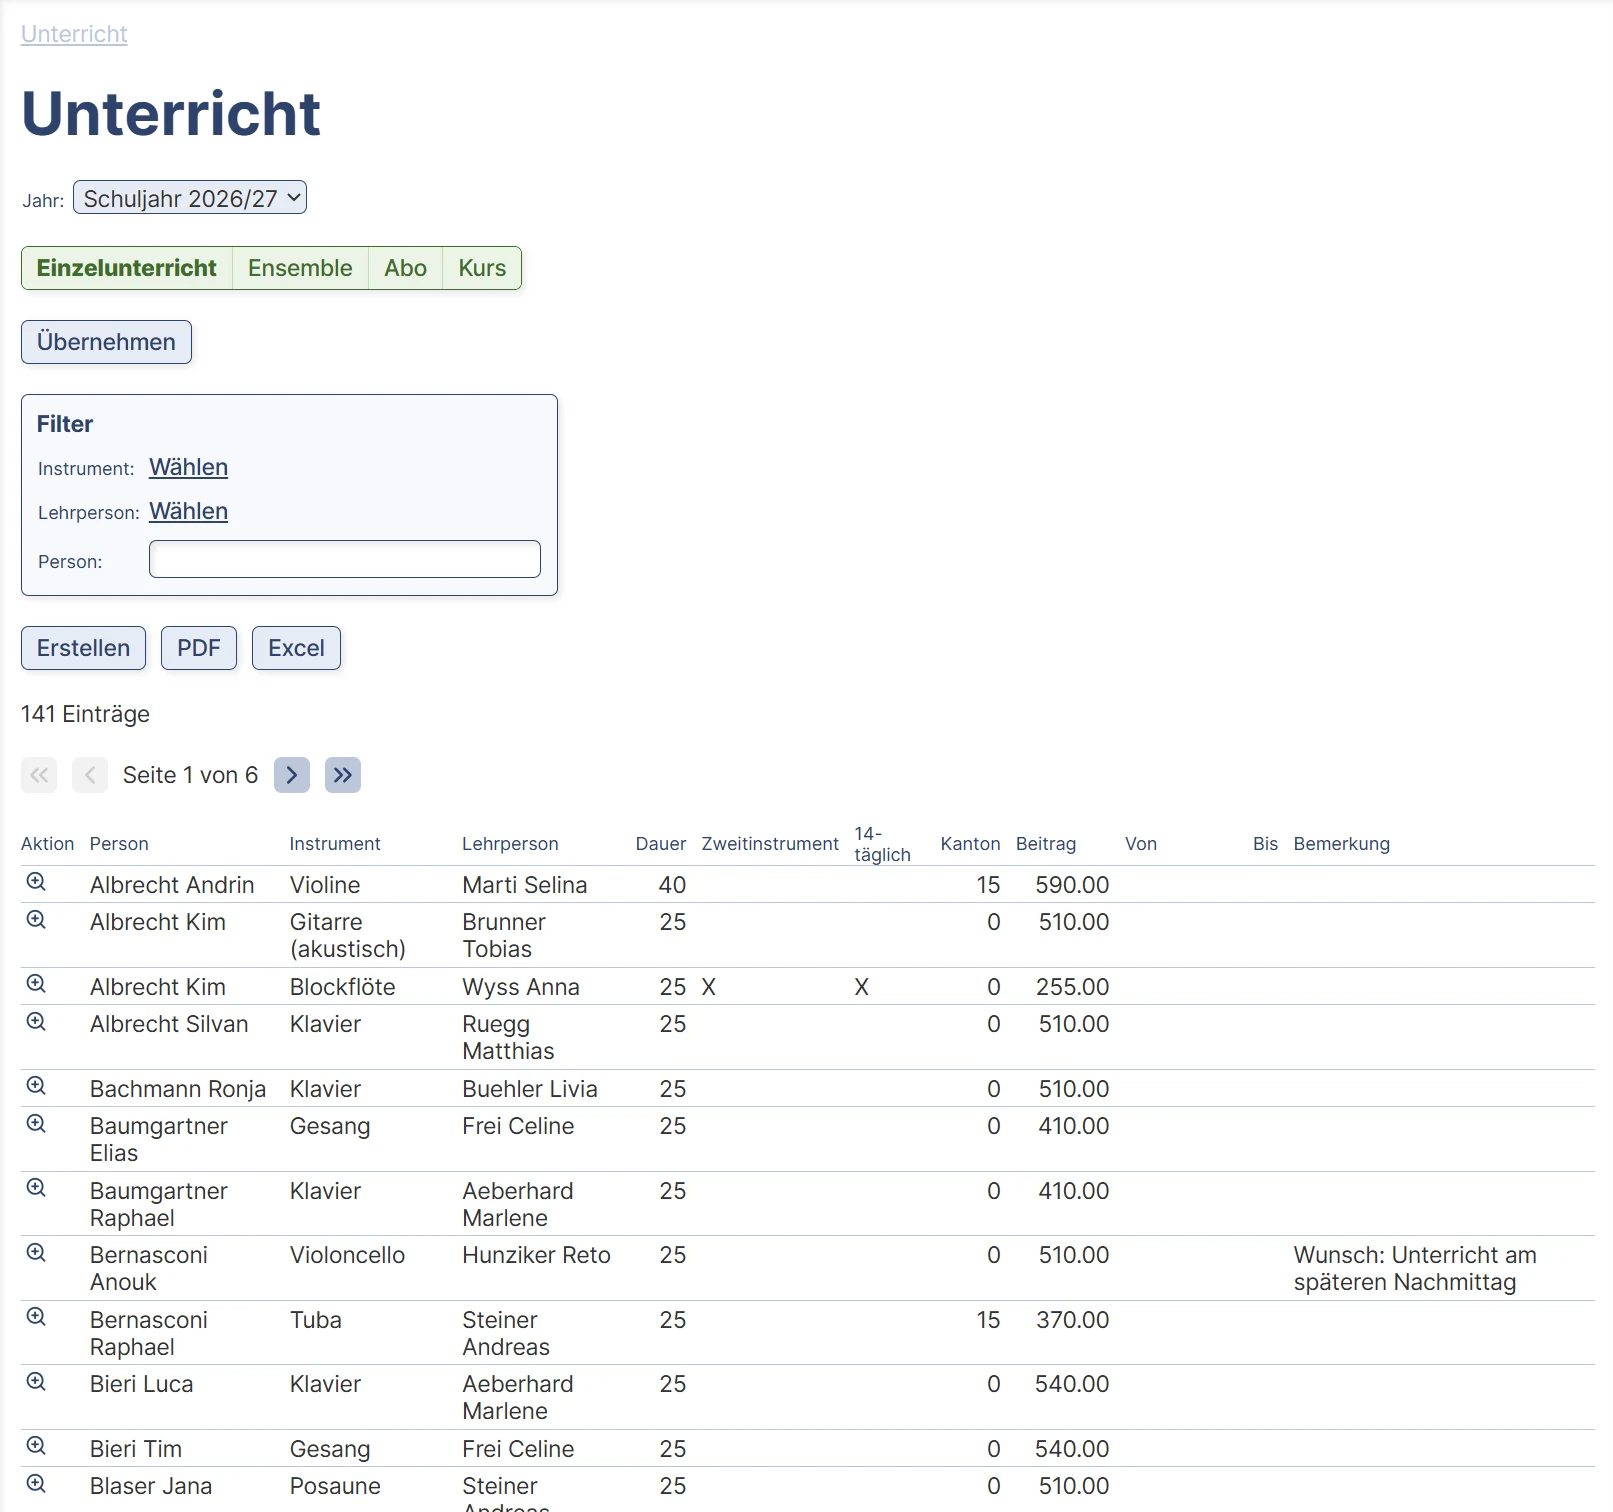The width and height of the screenshot is (1613, 1512).
Task: Open magnifier icon for Bernasconi Raphael
Action: [36, 1317]
